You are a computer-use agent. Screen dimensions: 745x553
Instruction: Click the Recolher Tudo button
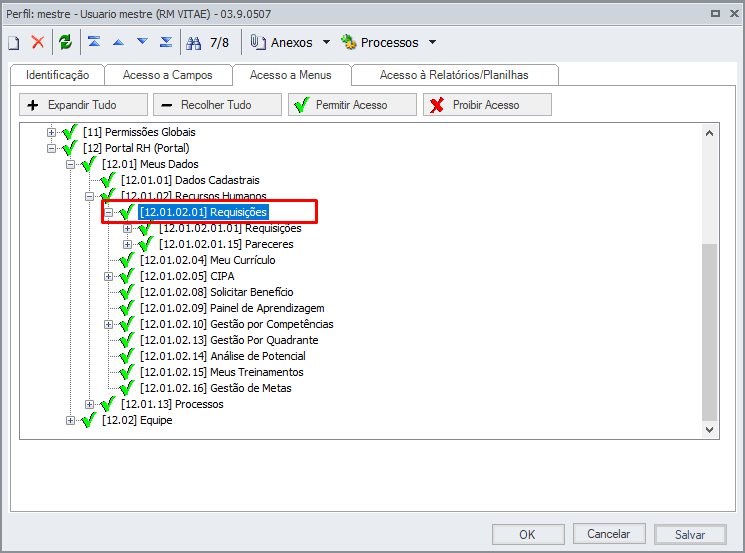[x=217, y=105]
